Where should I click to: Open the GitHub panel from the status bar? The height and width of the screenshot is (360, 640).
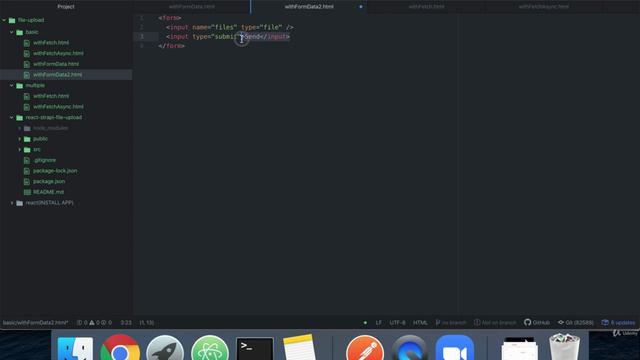(537, 322)
